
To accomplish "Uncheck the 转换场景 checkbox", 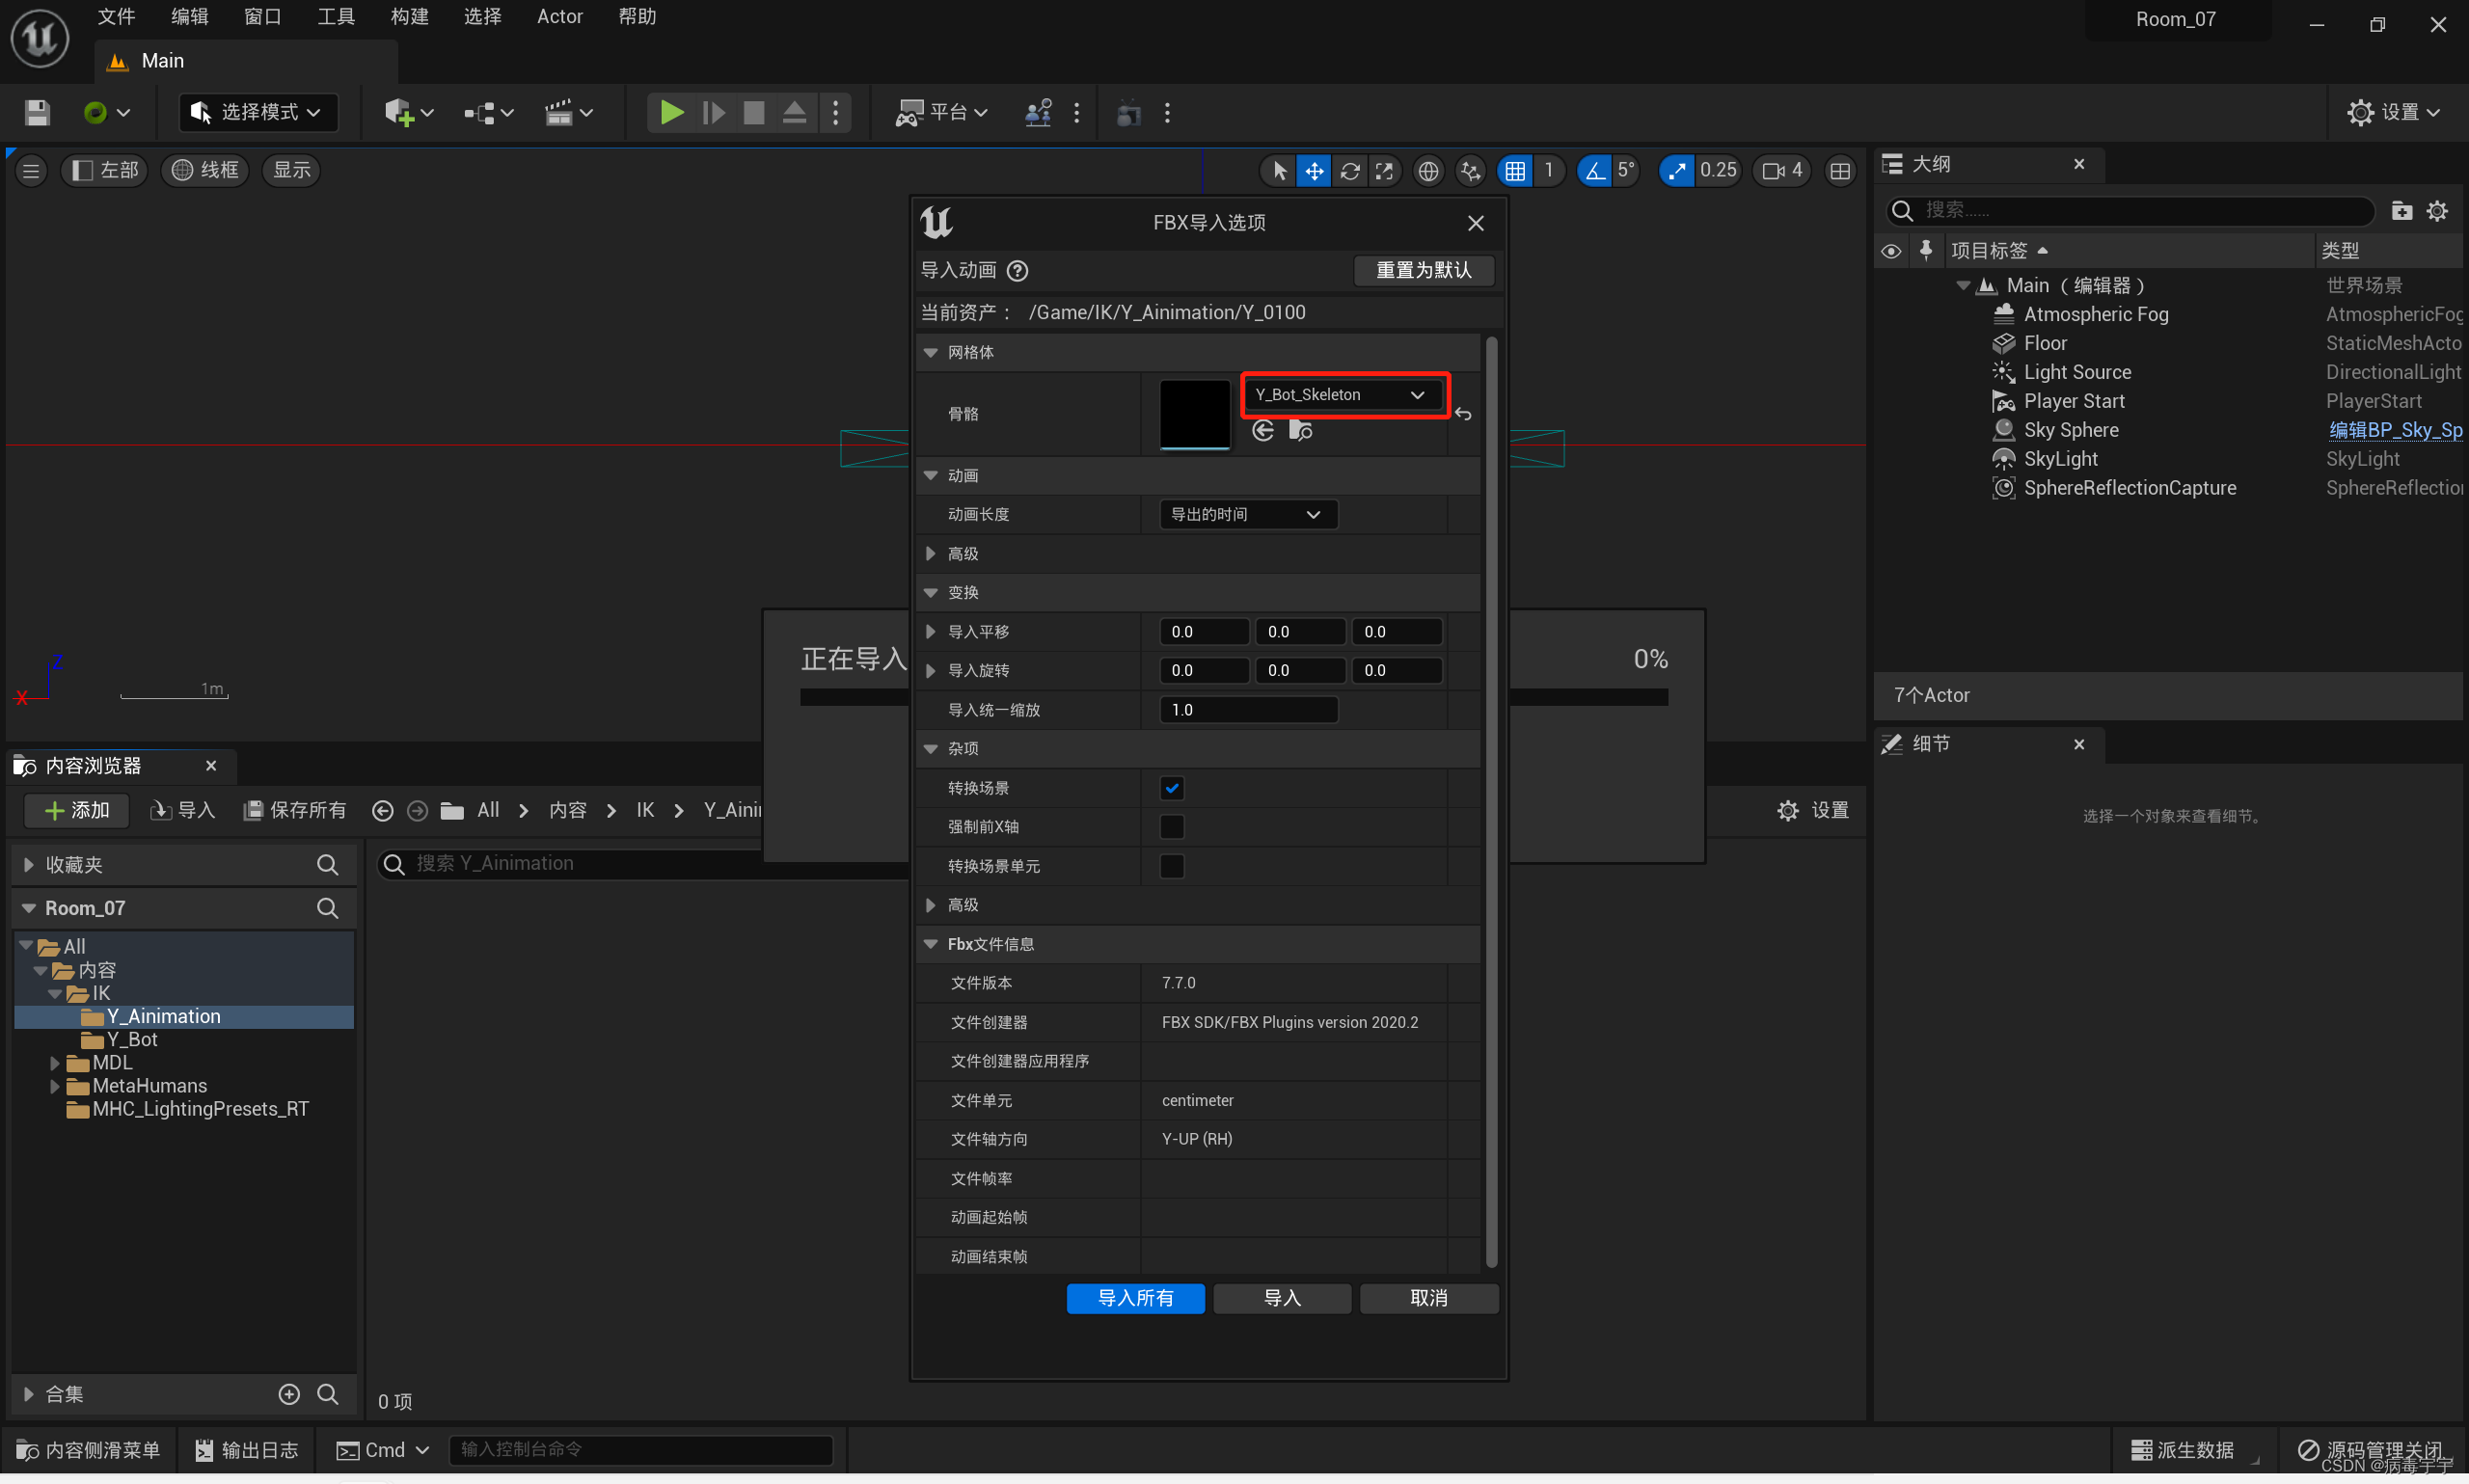I will [x=1171, y=788].
